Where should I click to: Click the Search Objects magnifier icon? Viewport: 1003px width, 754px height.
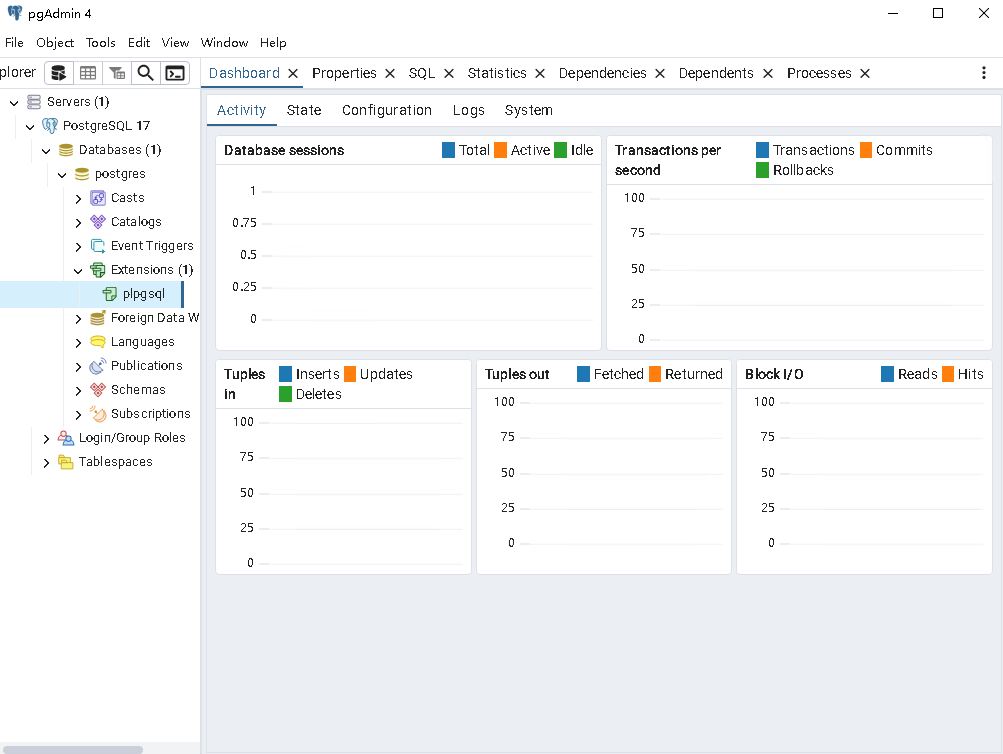[145, 73]
